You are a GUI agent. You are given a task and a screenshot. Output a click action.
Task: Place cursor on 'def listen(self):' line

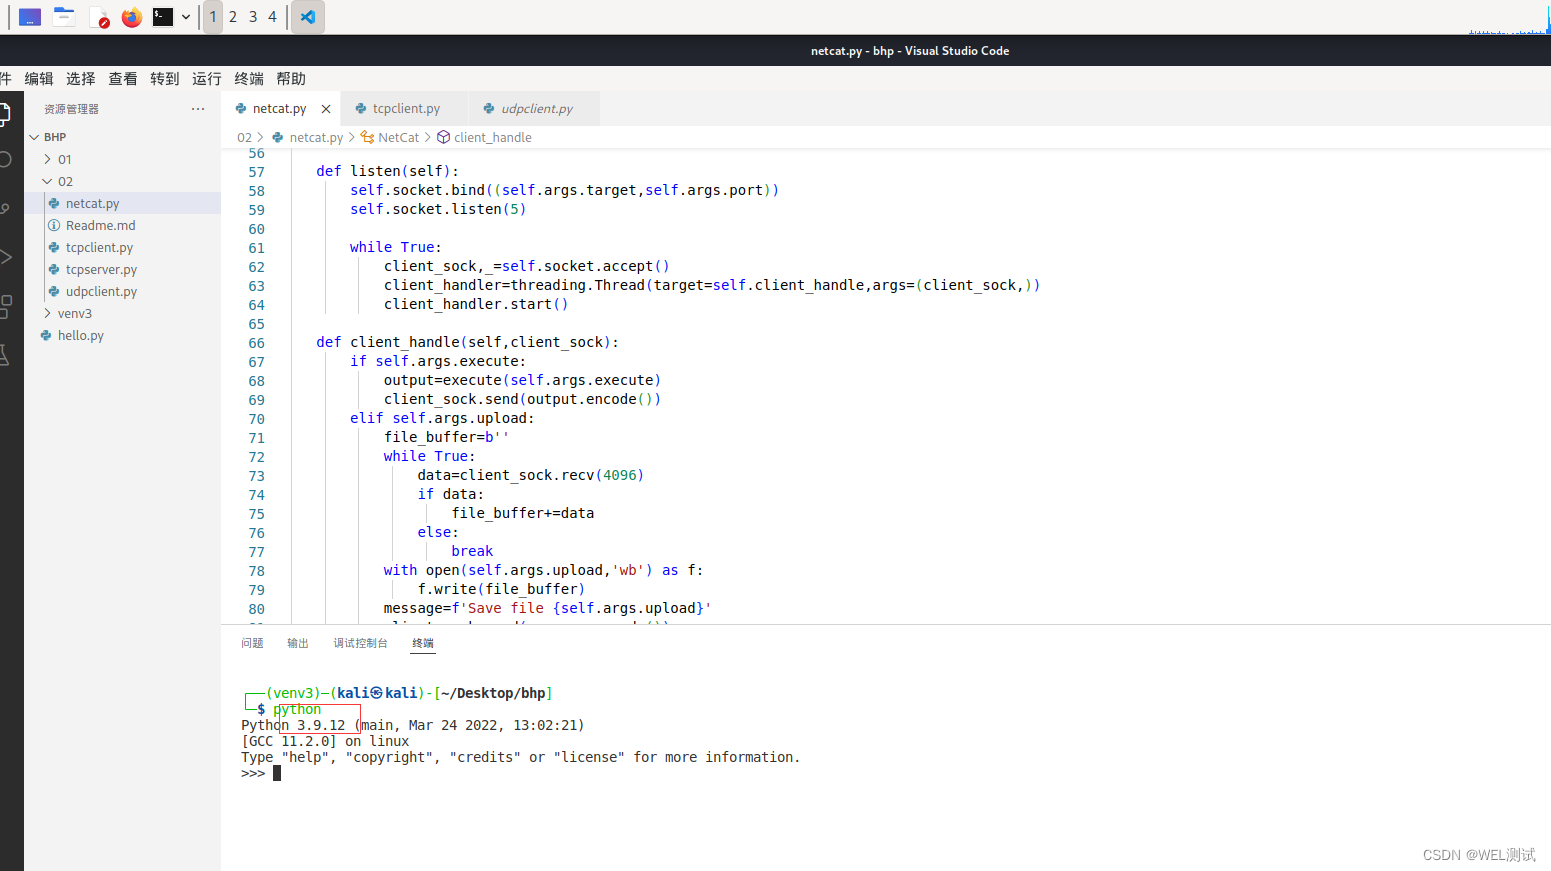[387, 172]
